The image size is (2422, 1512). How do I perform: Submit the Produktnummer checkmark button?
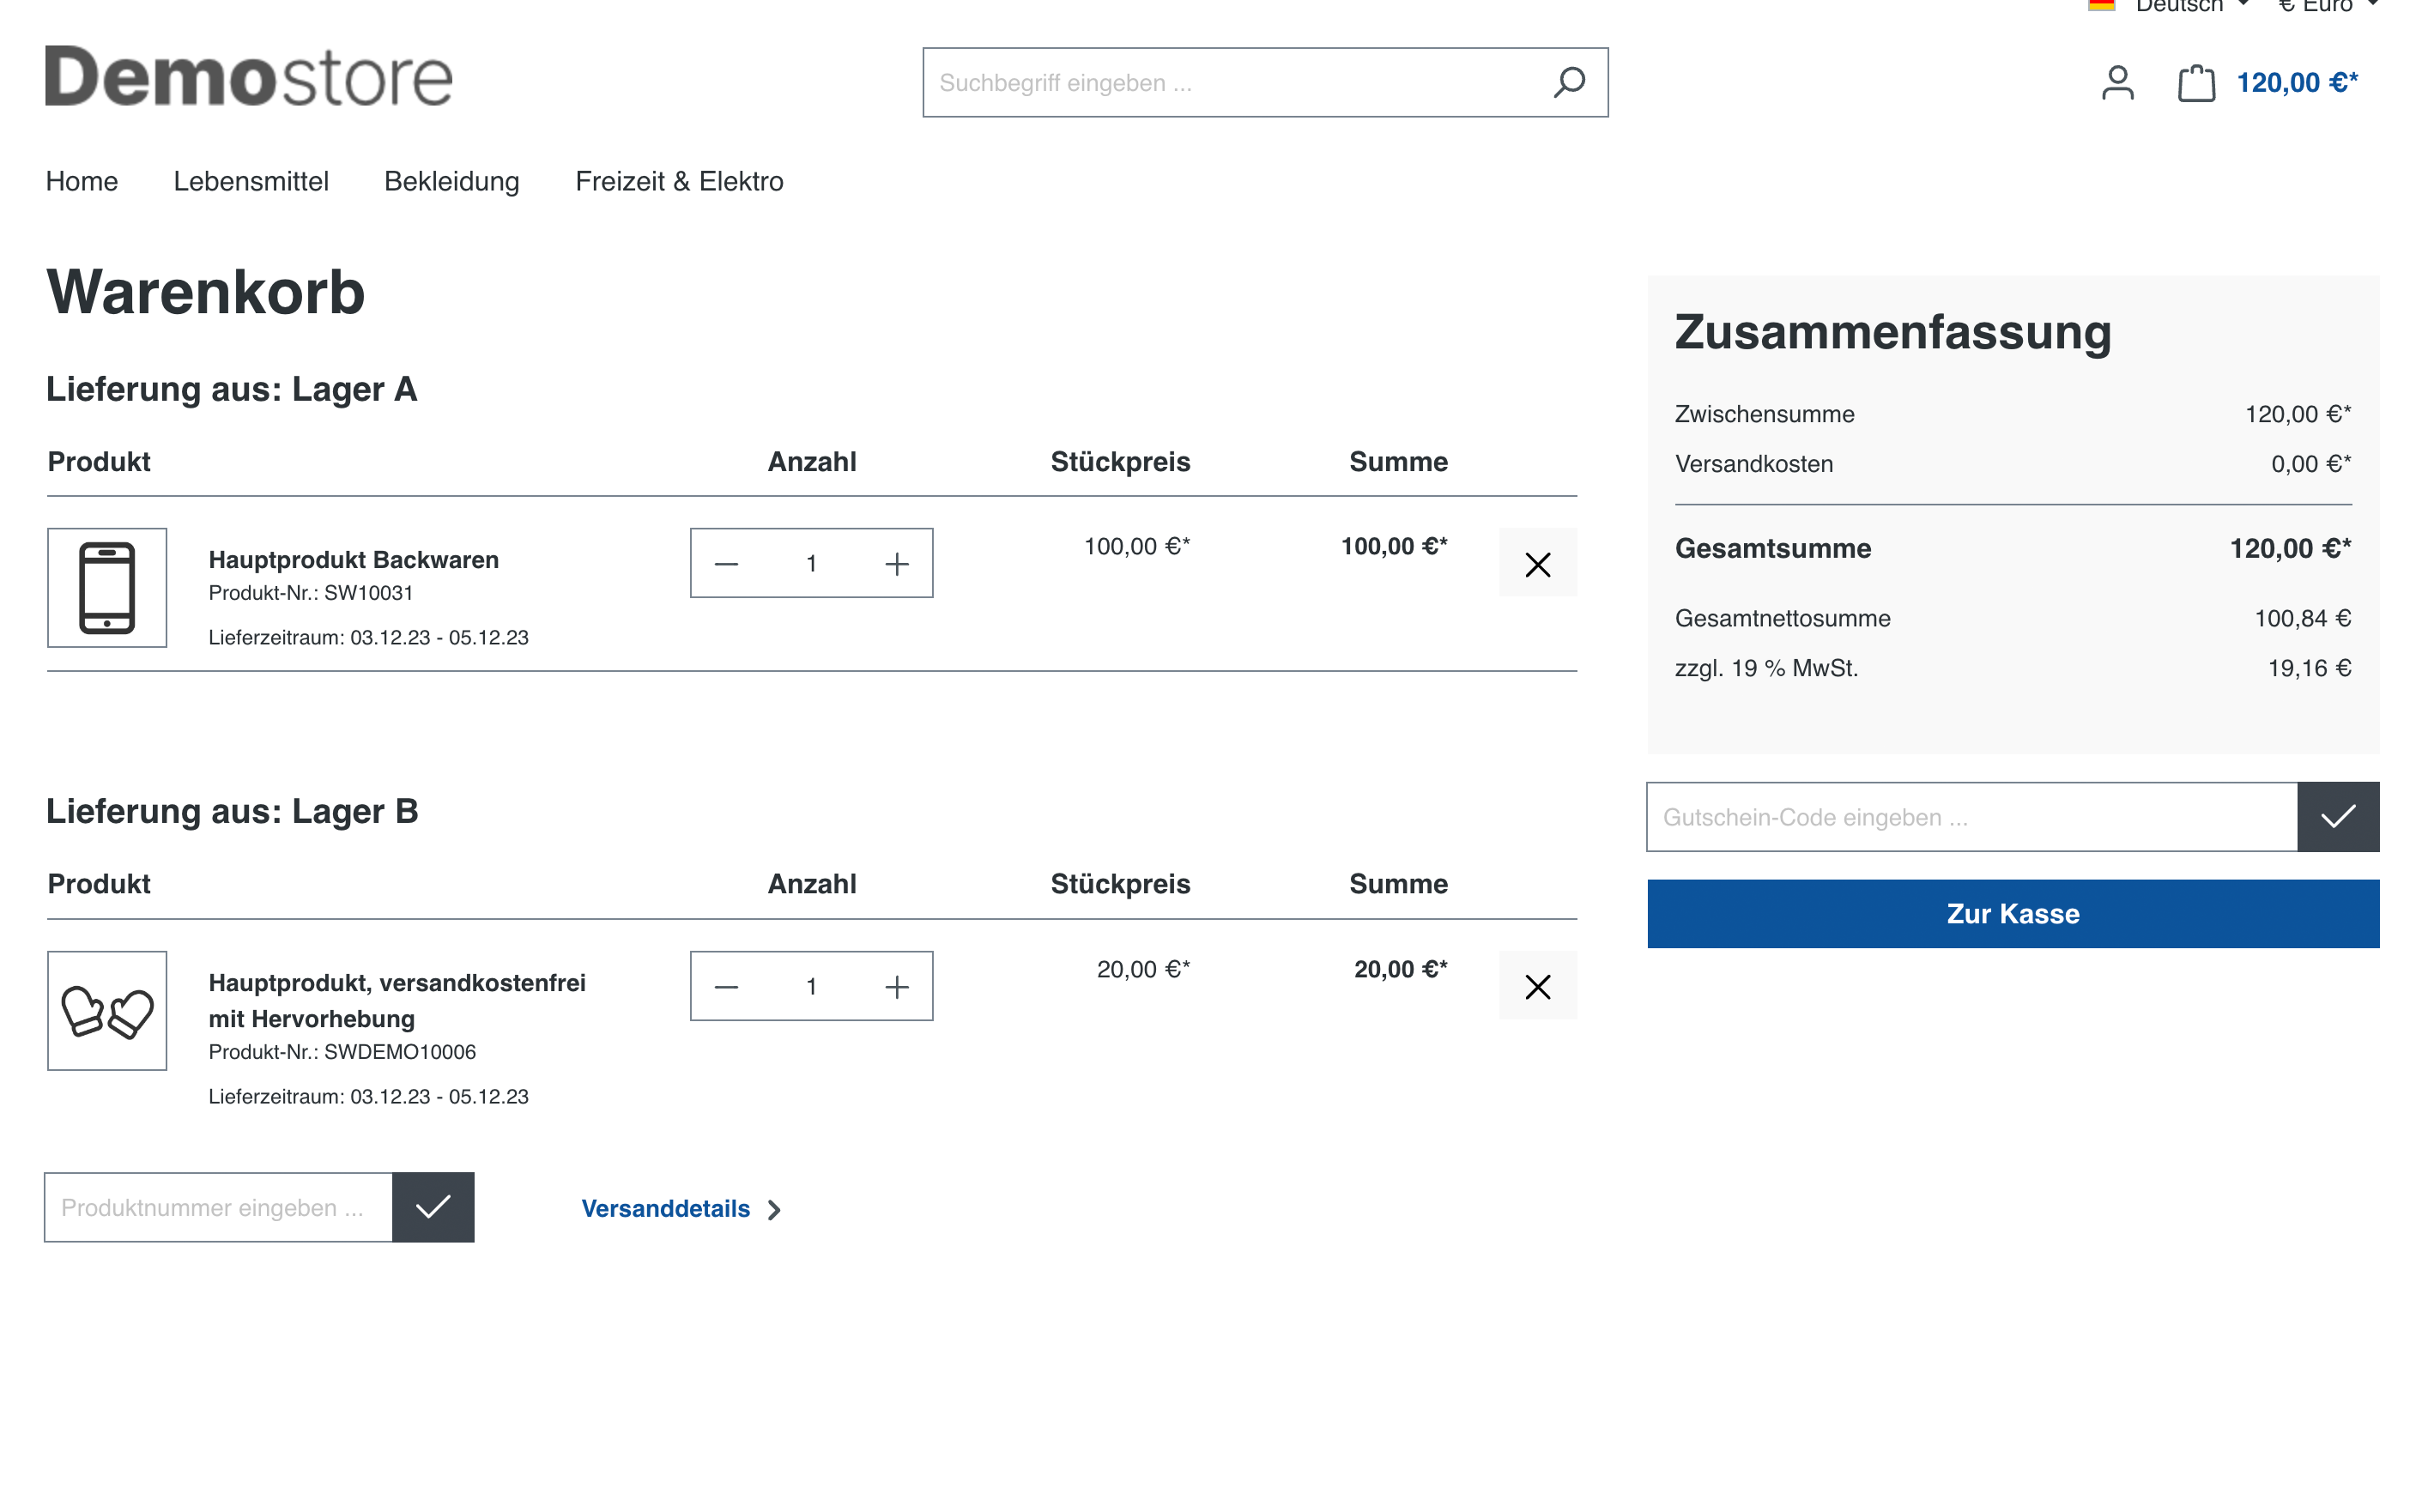coord(432,1207)
